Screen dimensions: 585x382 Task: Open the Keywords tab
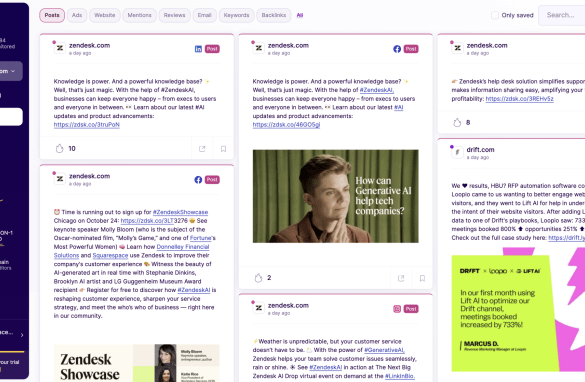tap(236, 15)
